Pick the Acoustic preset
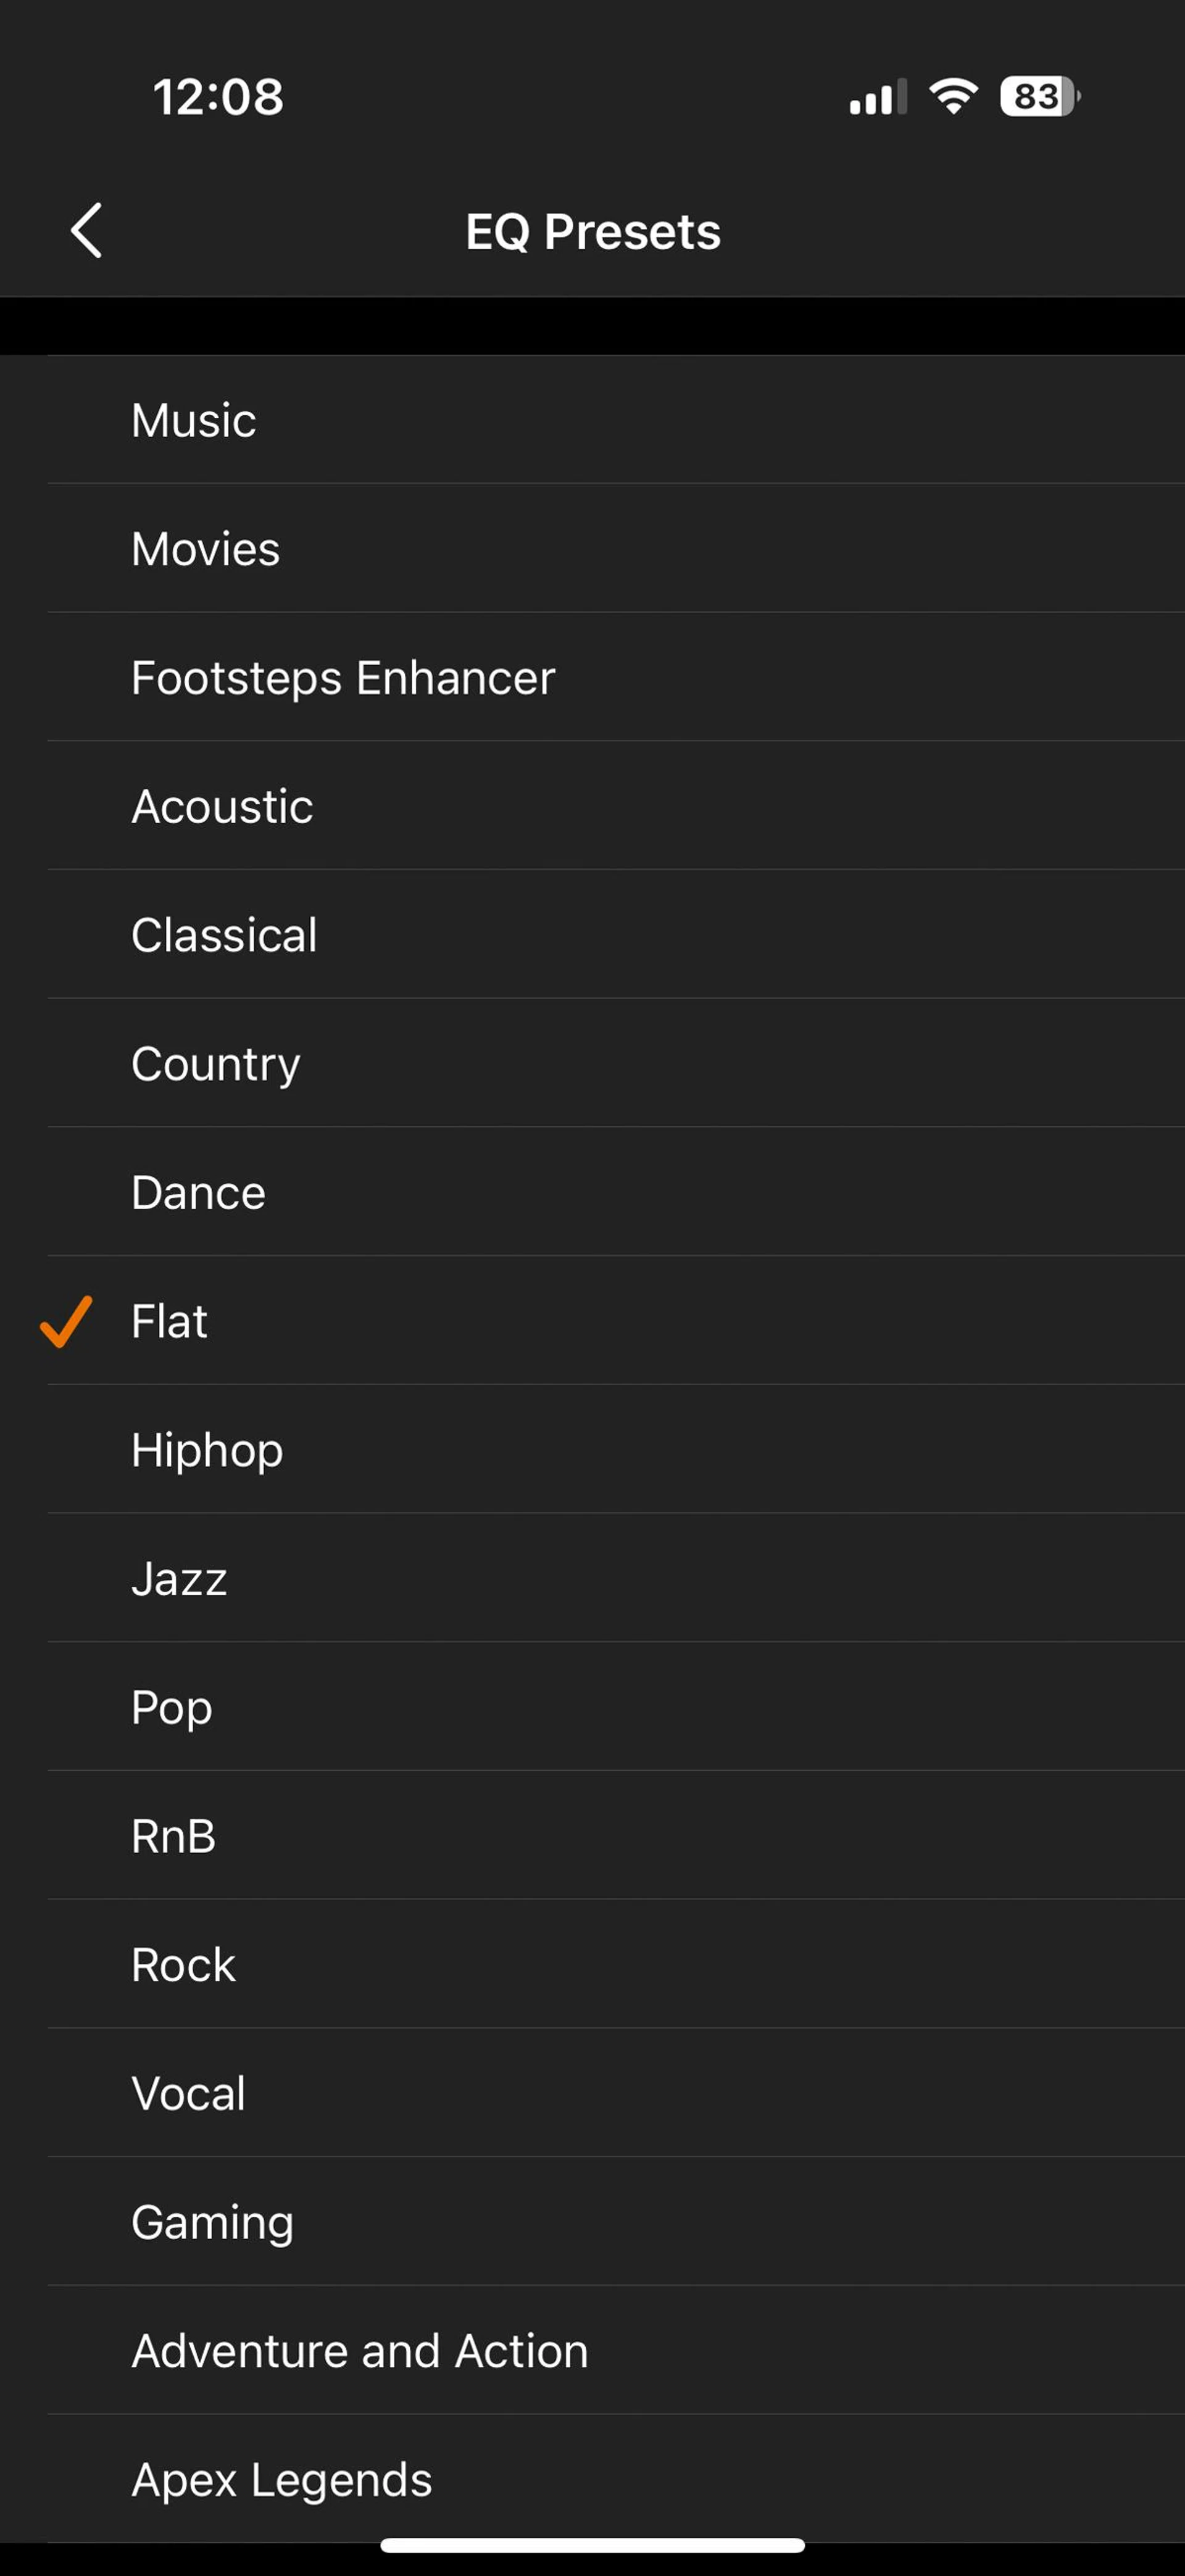This screenshot has height=2576, width=1185. click(x=222, y=807)
